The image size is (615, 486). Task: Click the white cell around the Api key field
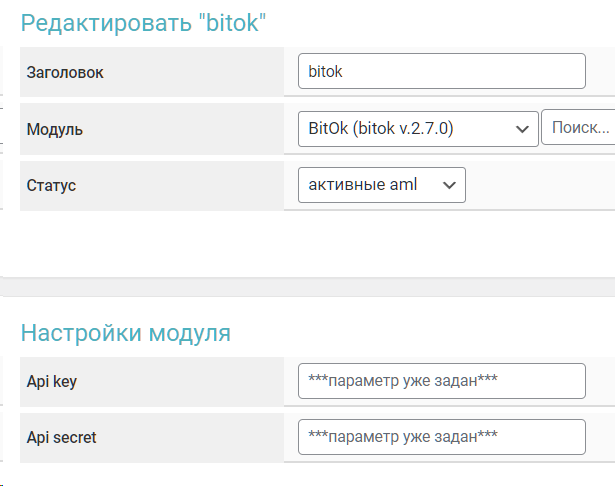[x=600, y=381]
